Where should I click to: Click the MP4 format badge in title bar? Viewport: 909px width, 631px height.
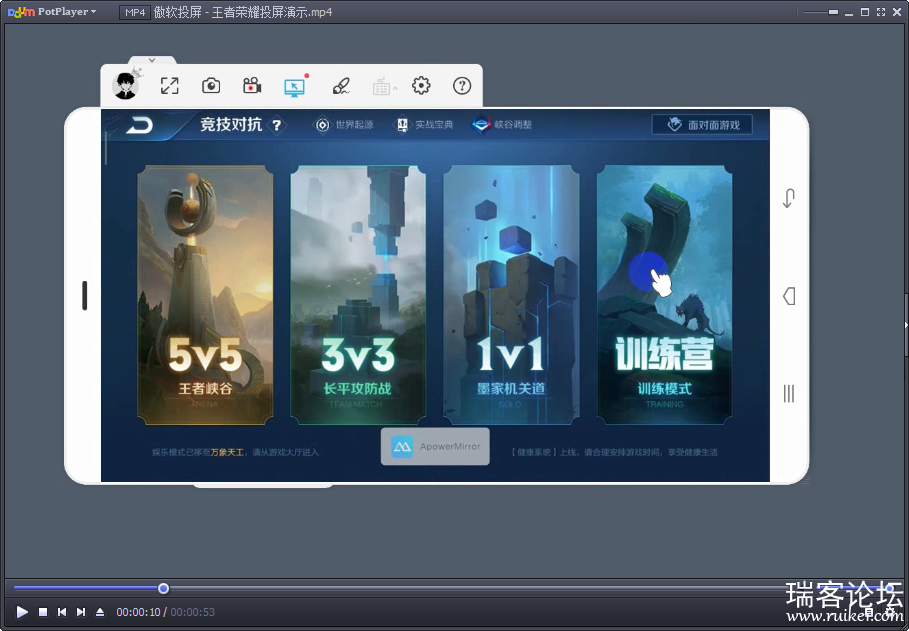pyautogui.click(x=134, y=12)
